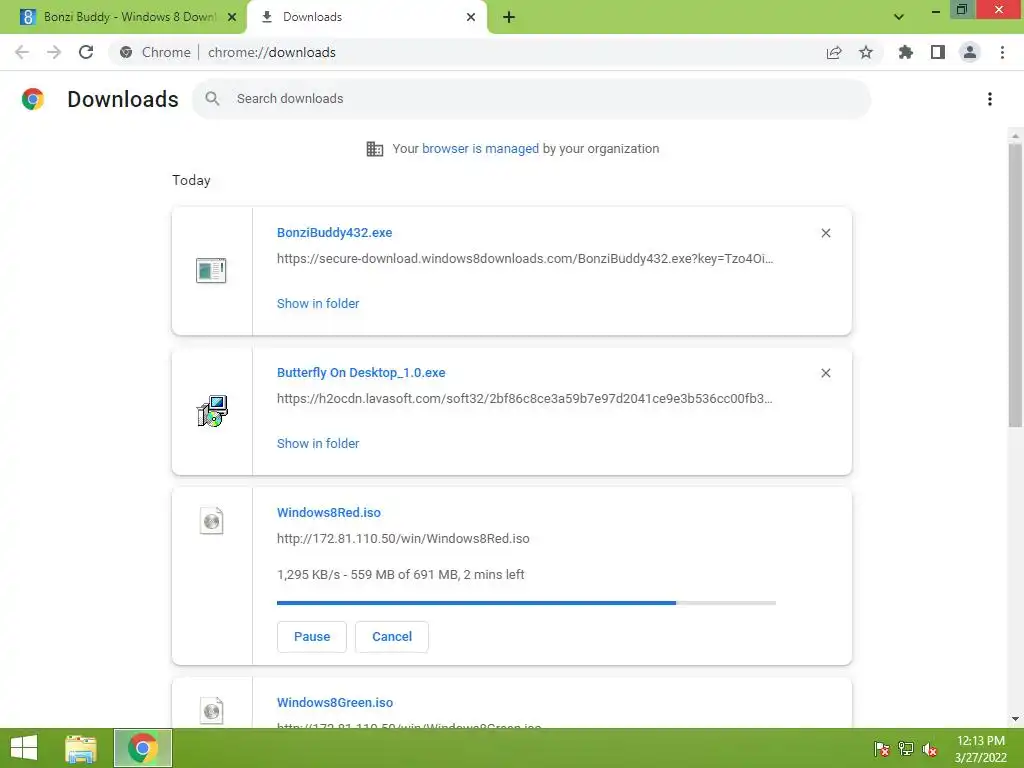The height and width of the screenshot is (768, 1024).
Task: Expand the tab search chevron
Action: tap(899, 17)
